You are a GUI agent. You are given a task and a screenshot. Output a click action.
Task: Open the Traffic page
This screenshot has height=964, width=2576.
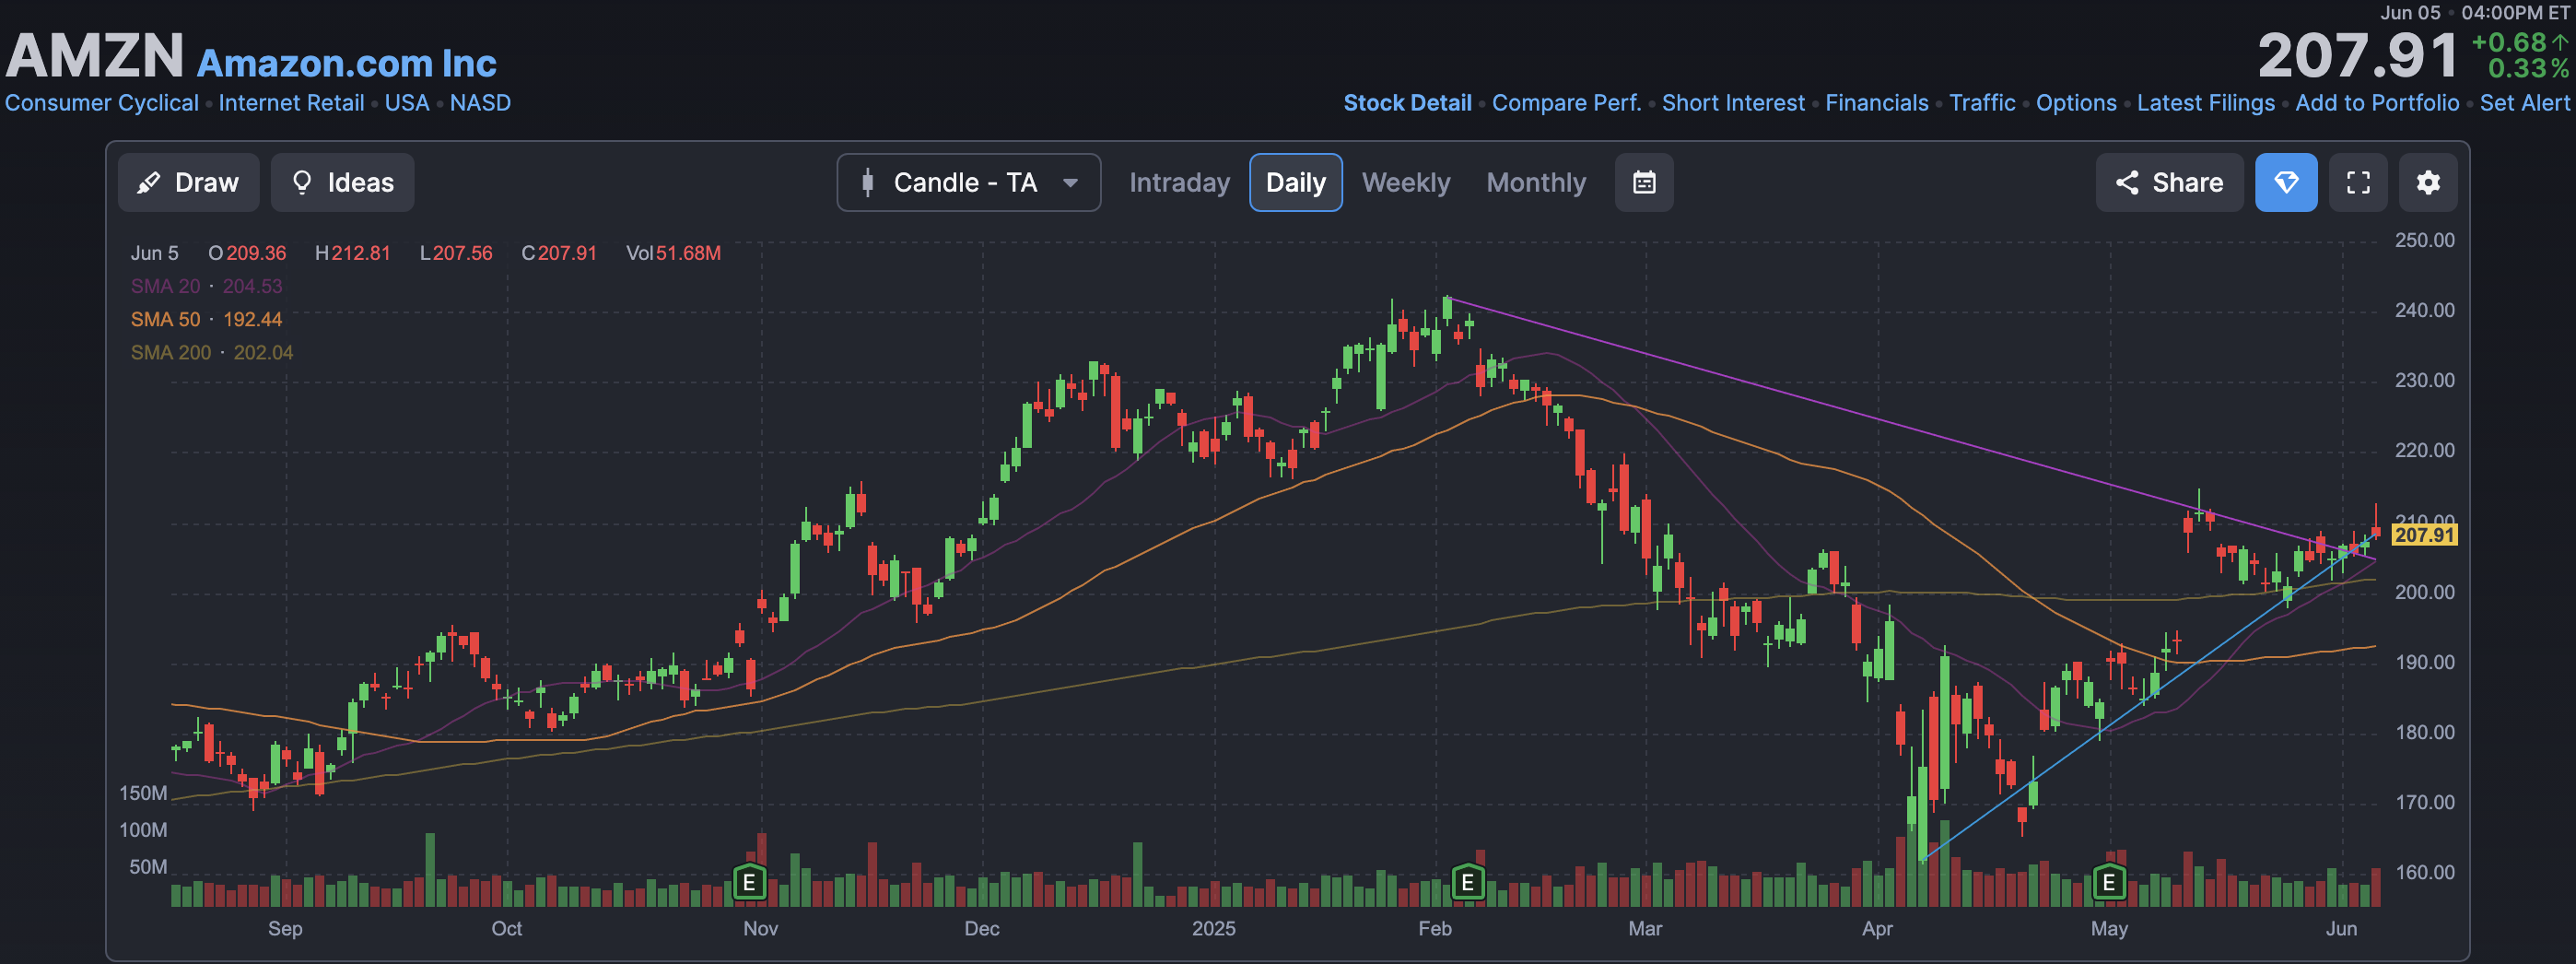point(1982,103)
